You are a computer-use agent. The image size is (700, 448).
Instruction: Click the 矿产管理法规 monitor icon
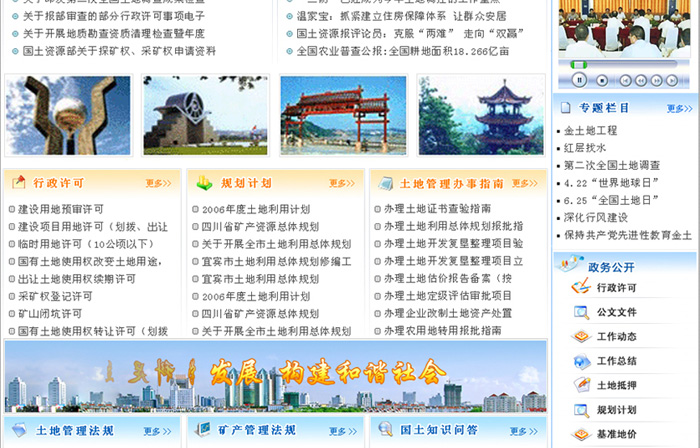point(203,429)
